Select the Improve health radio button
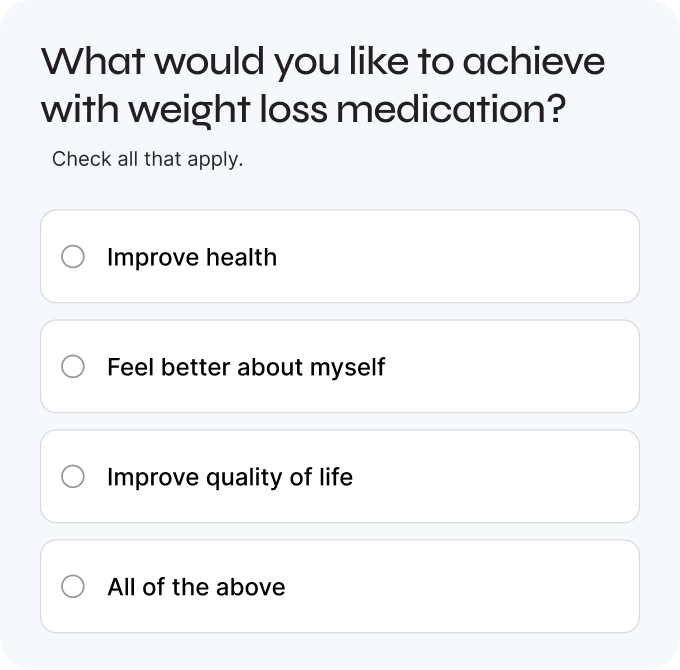Screen dimensions: 680x670 pos(73,257)
